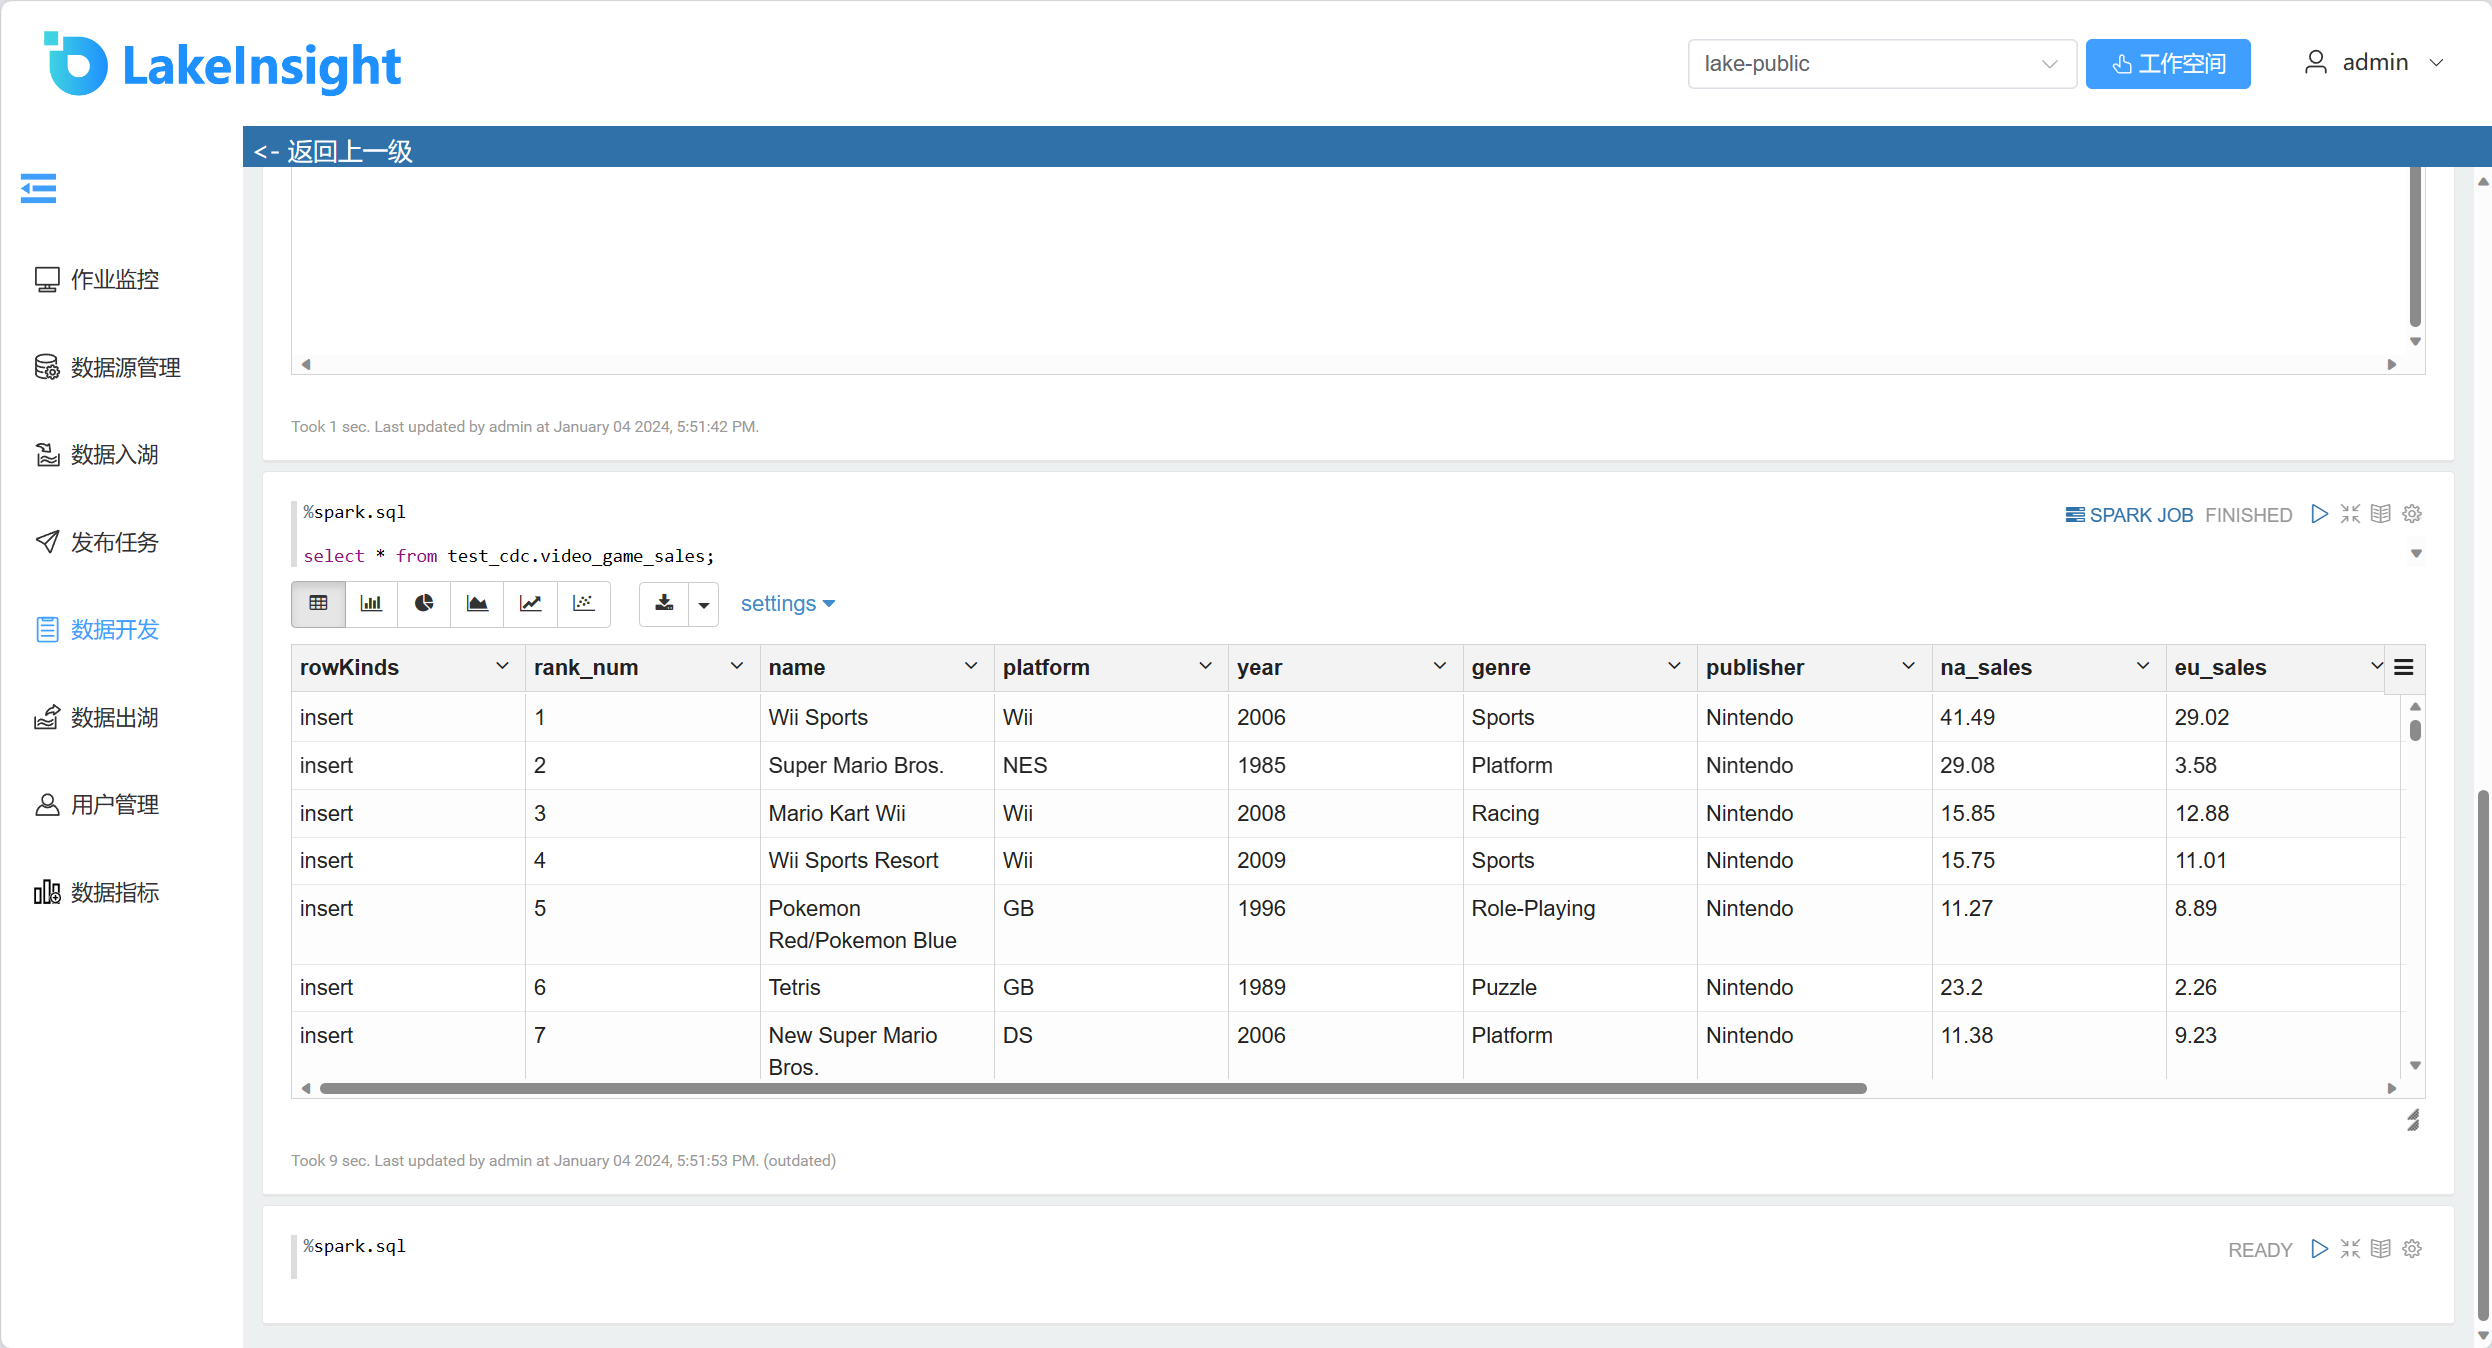Select the Mario Kart Wii cell

pos(877,813)
